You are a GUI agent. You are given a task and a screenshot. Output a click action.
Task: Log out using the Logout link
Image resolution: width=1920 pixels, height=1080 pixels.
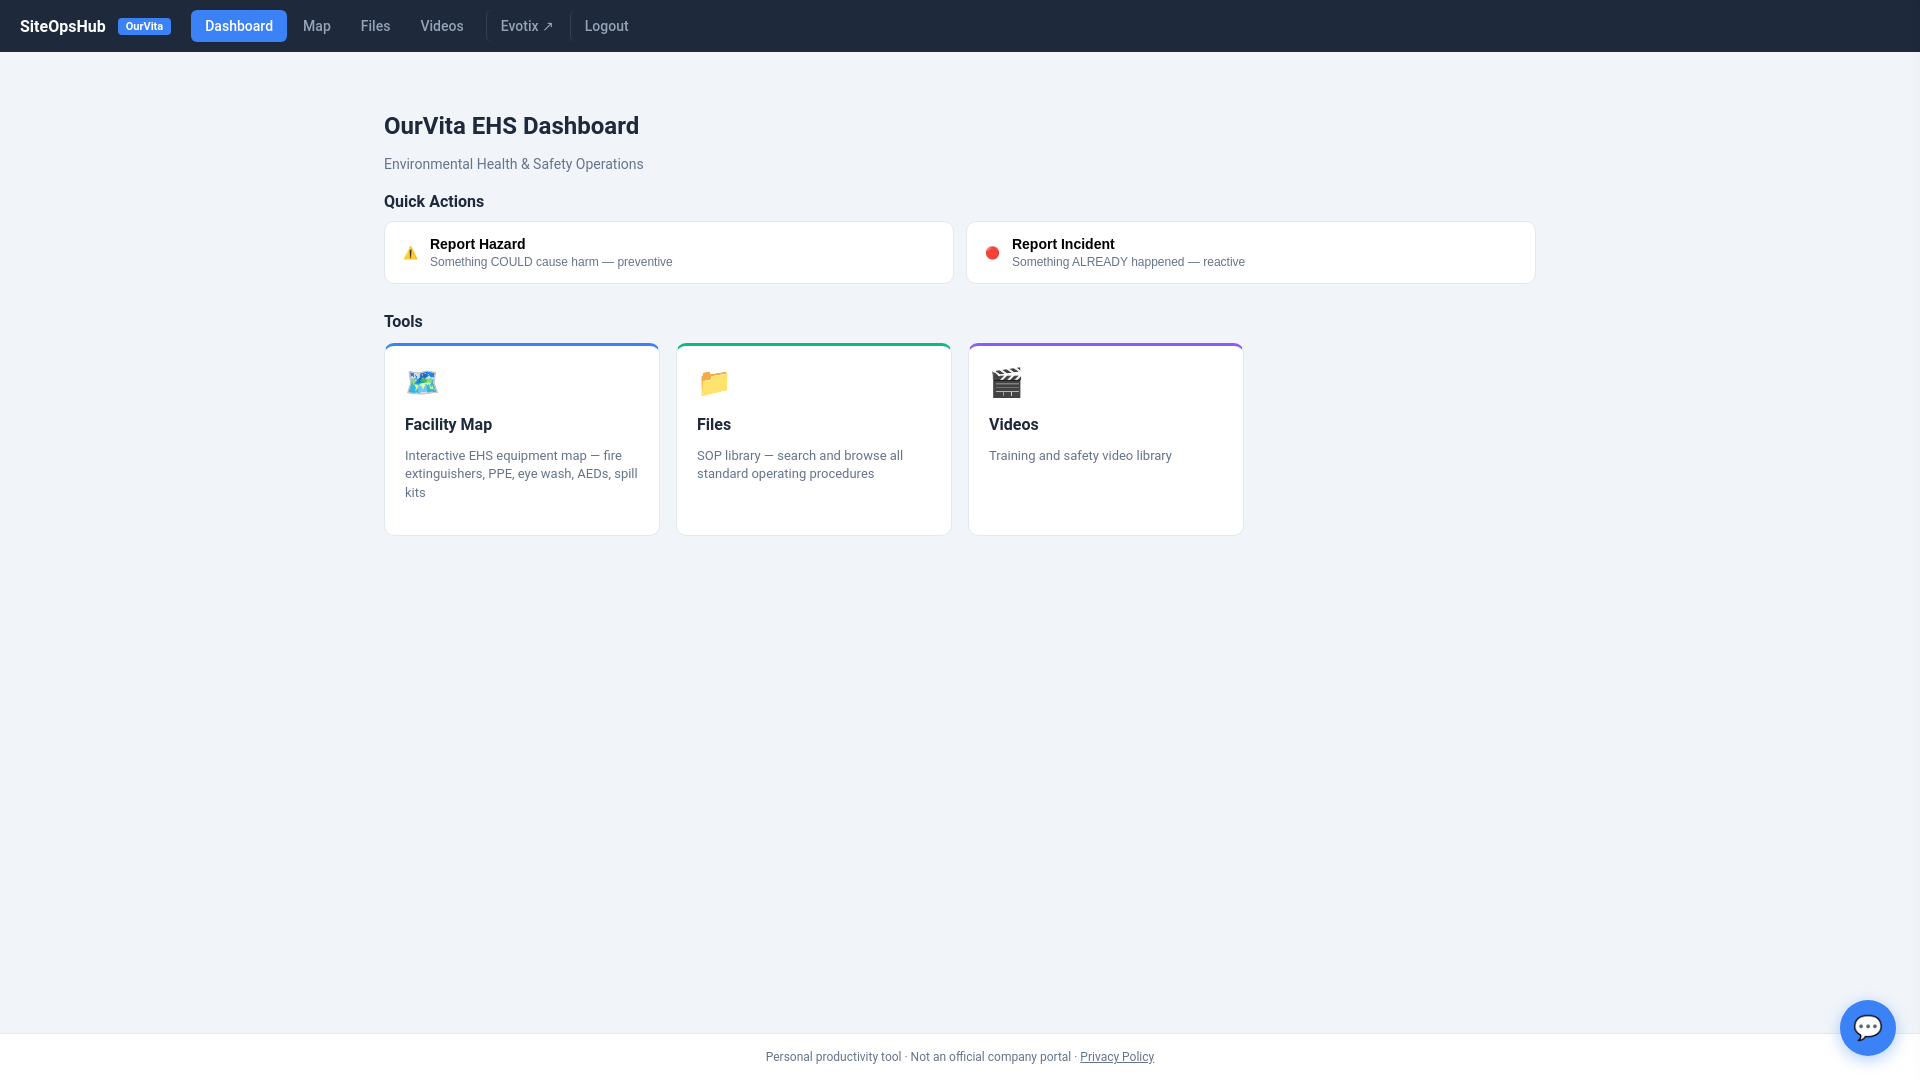coord(607,26)
